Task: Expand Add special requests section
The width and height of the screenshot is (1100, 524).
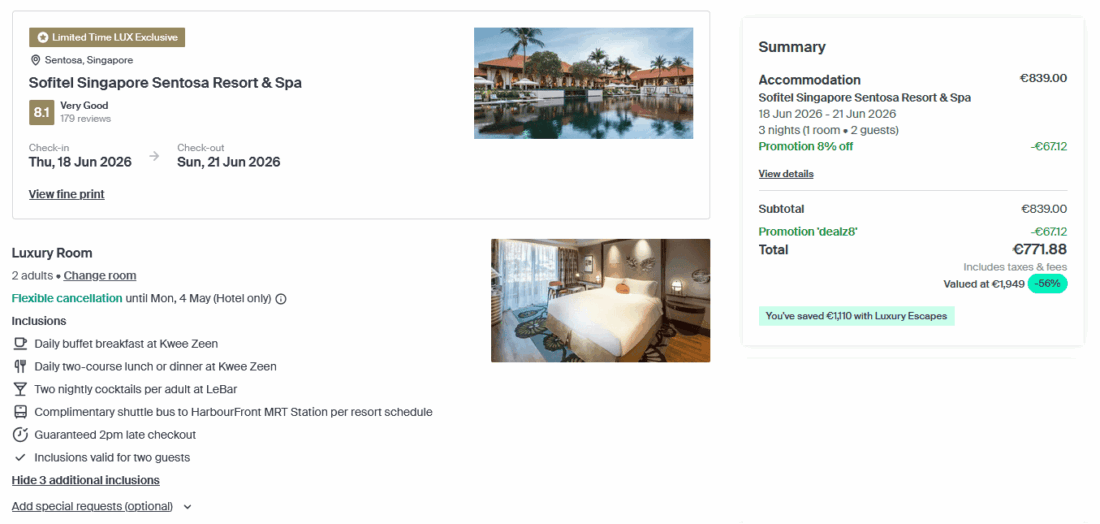Action: point(101,506)
